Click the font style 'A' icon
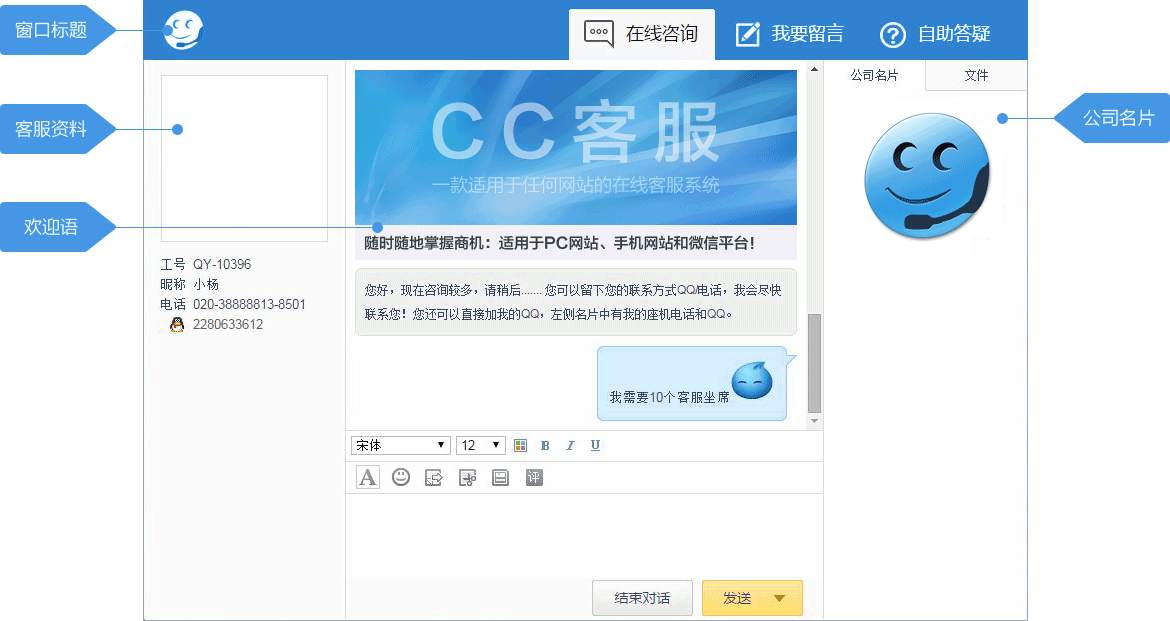This screenshot has width=1170, height=621. tap(368, 477)
